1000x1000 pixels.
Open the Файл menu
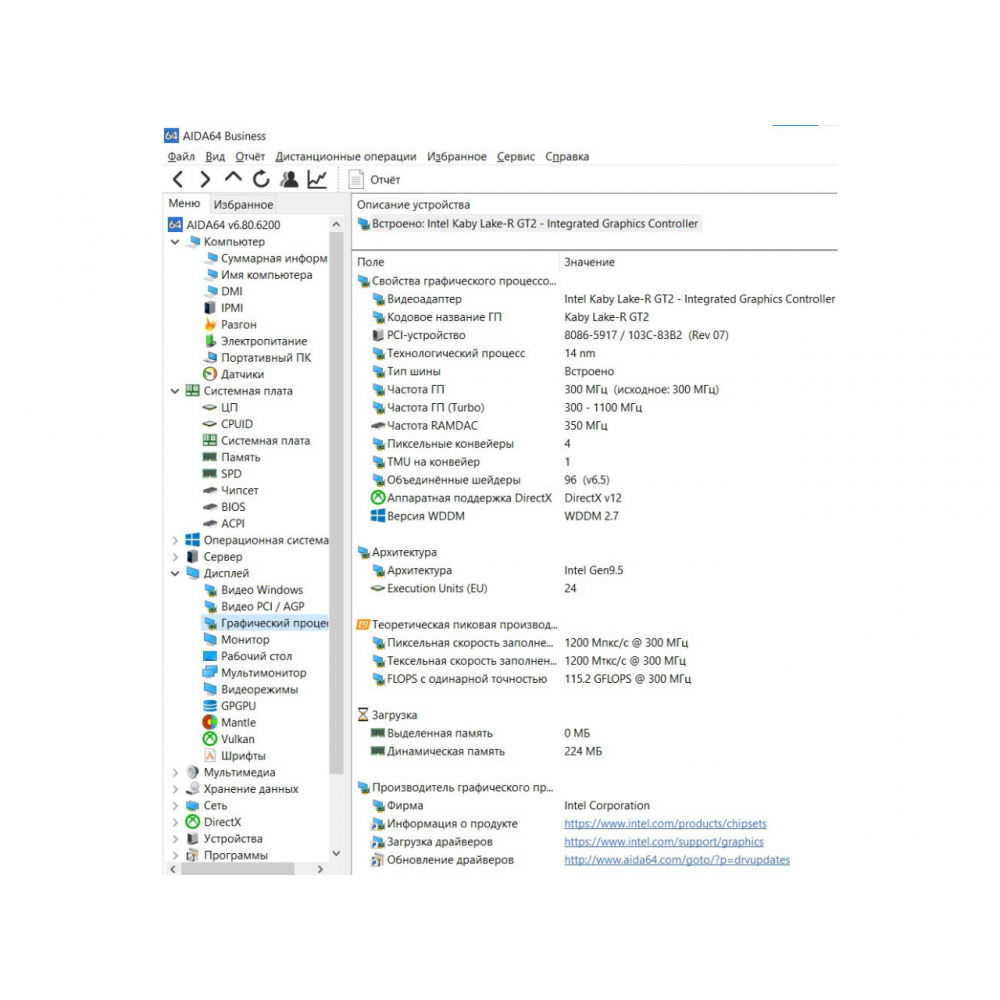181,156
